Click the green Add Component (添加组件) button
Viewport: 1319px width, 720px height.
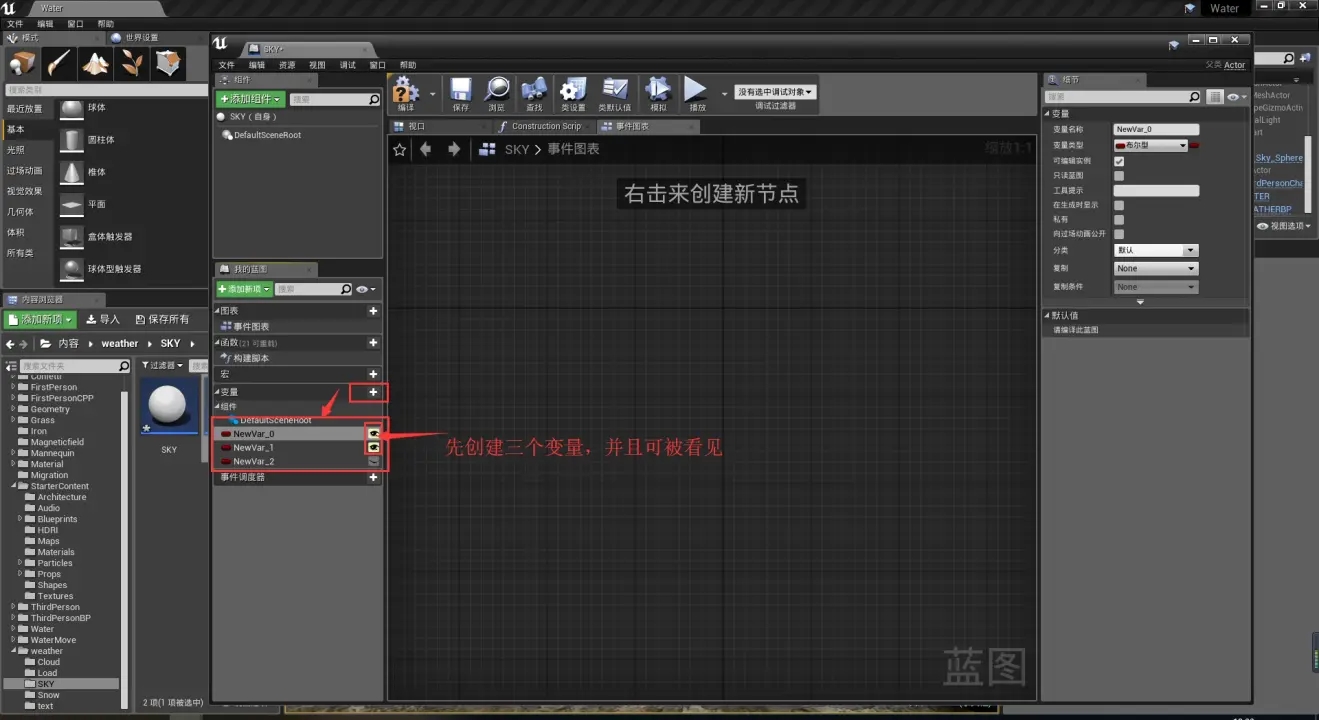point(251,99)
